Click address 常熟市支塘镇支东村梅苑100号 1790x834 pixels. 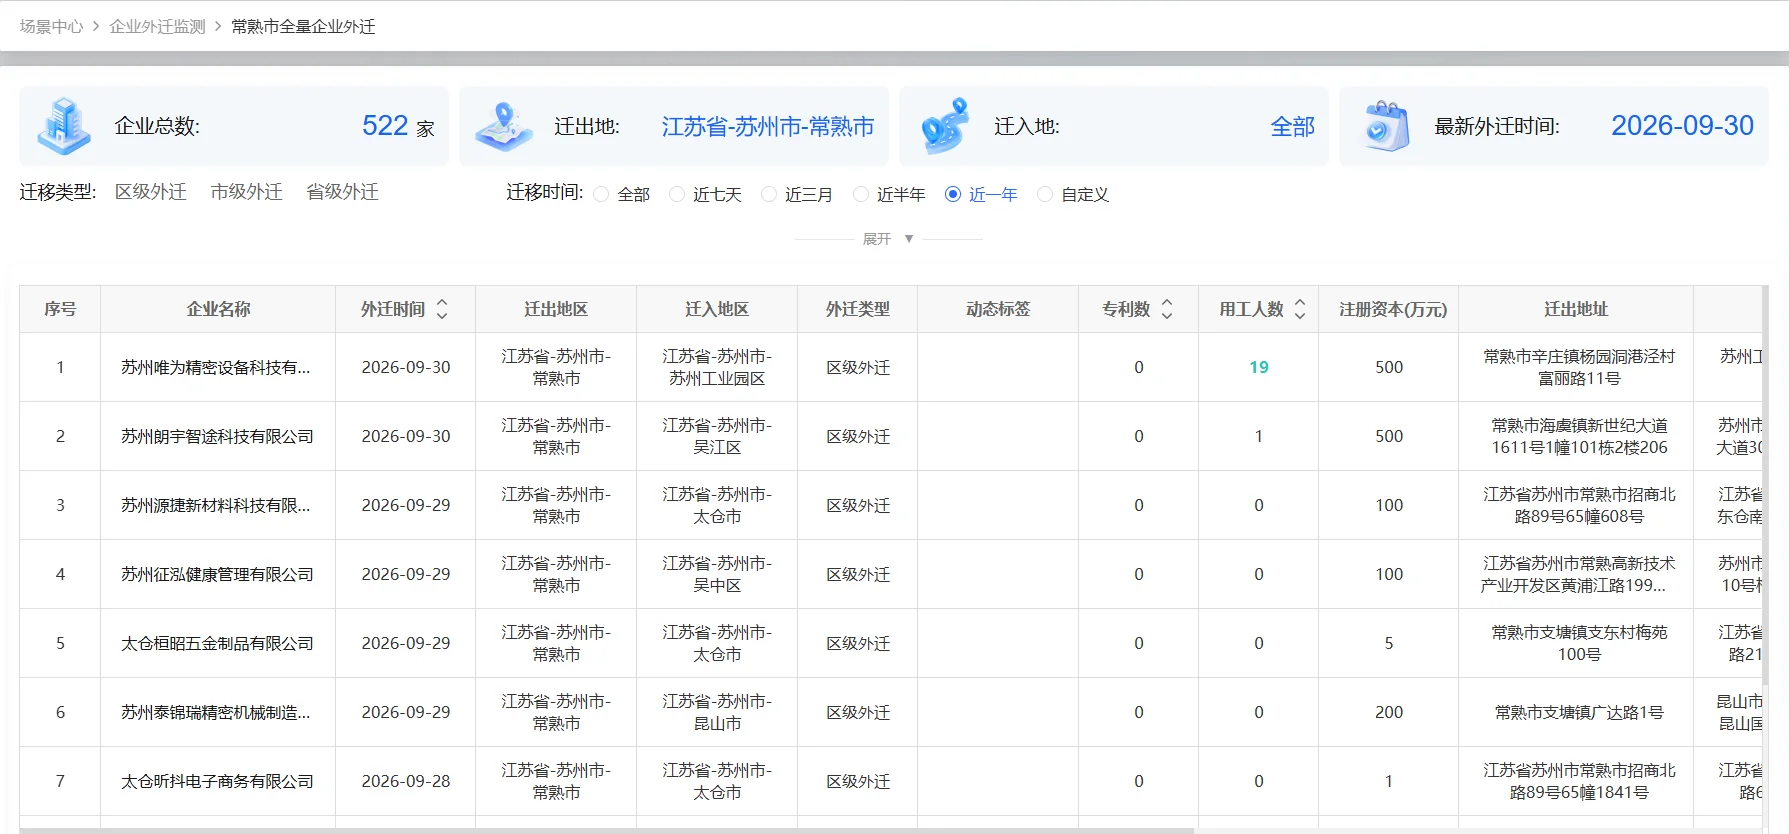pyautogui.click(x=1579, y=643)
